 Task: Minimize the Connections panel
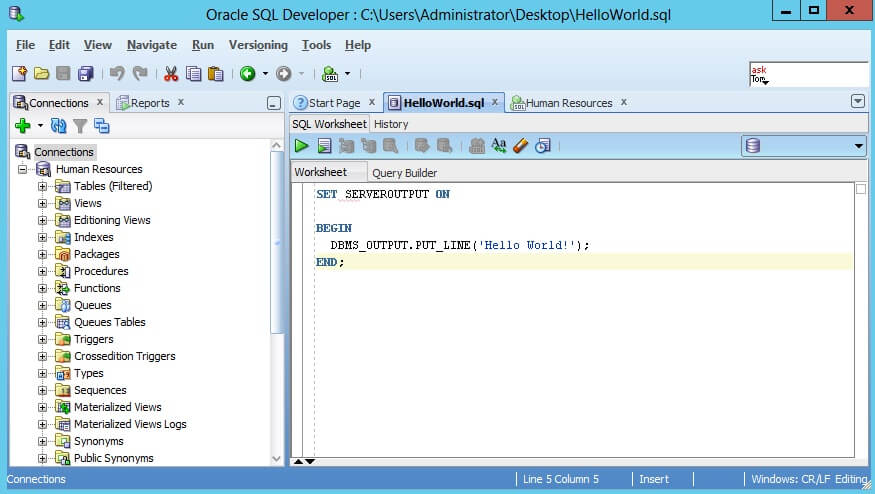[x=273, y=103]
